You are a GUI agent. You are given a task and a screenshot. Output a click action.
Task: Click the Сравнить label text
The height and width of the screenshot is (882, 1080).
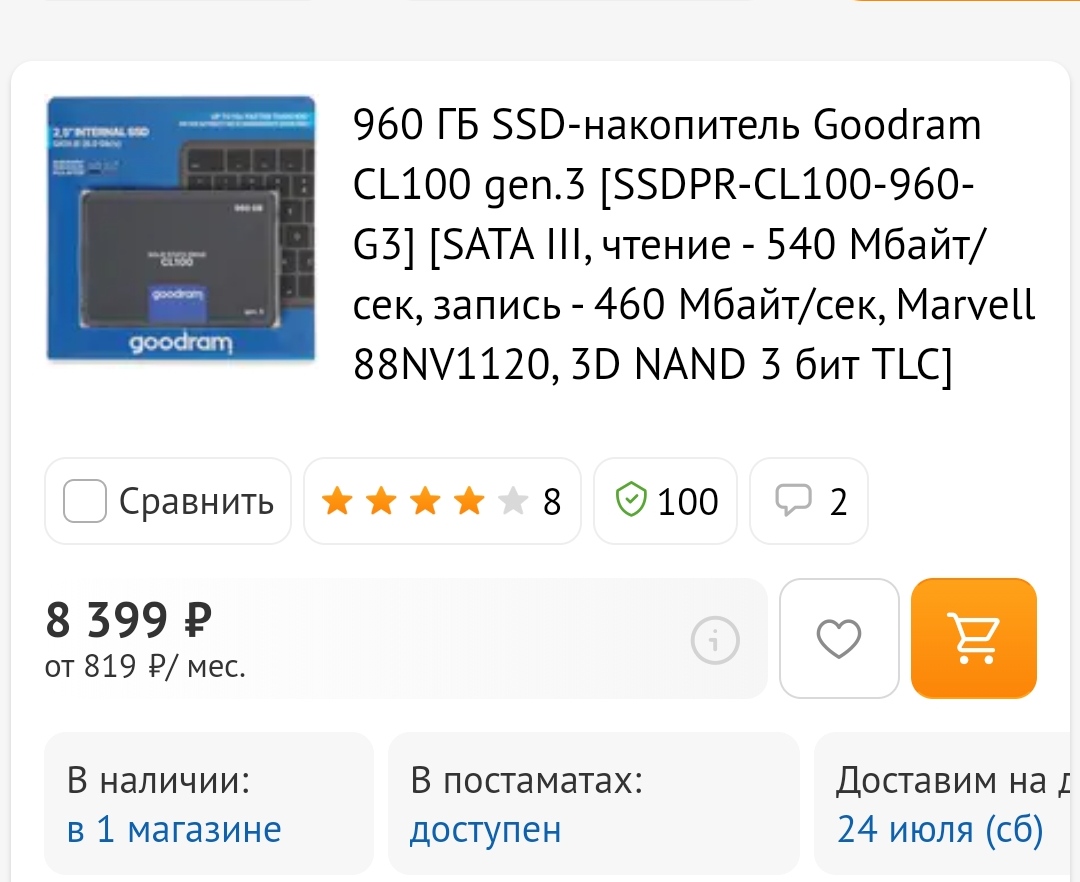tap(196, 501)
